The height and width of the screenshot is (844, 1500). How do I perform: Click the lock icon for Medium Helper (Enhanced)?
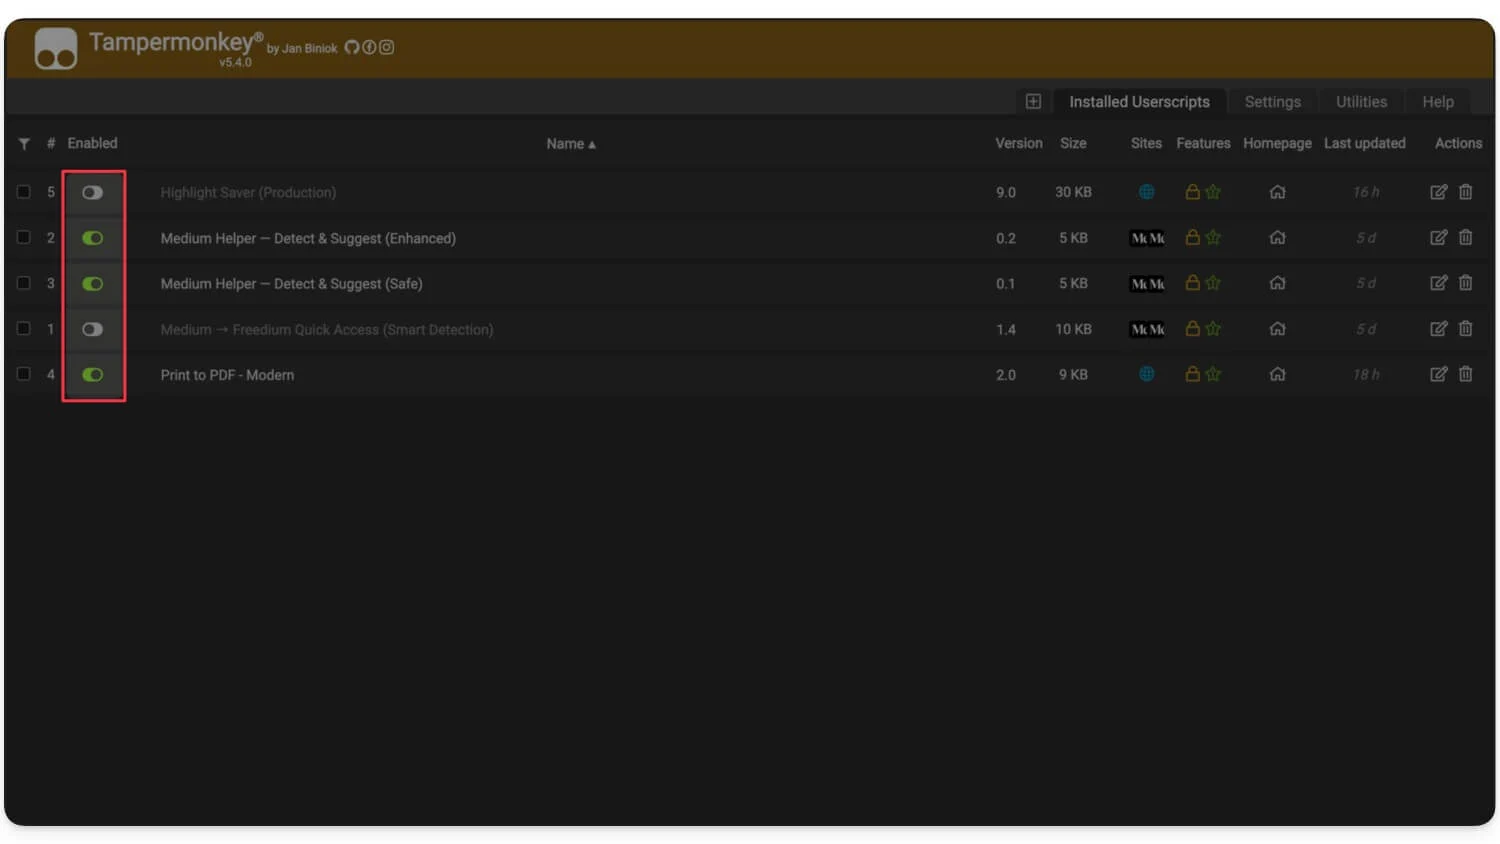pos(1192,238)
